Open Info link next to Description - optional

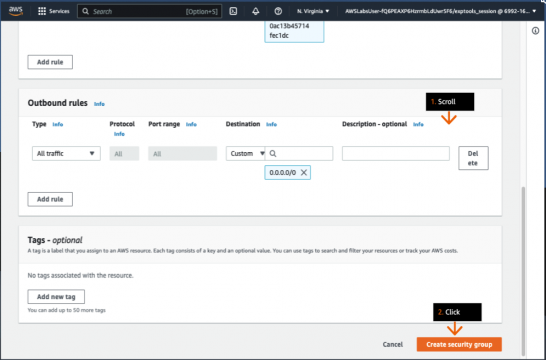[x=418, y=124]
